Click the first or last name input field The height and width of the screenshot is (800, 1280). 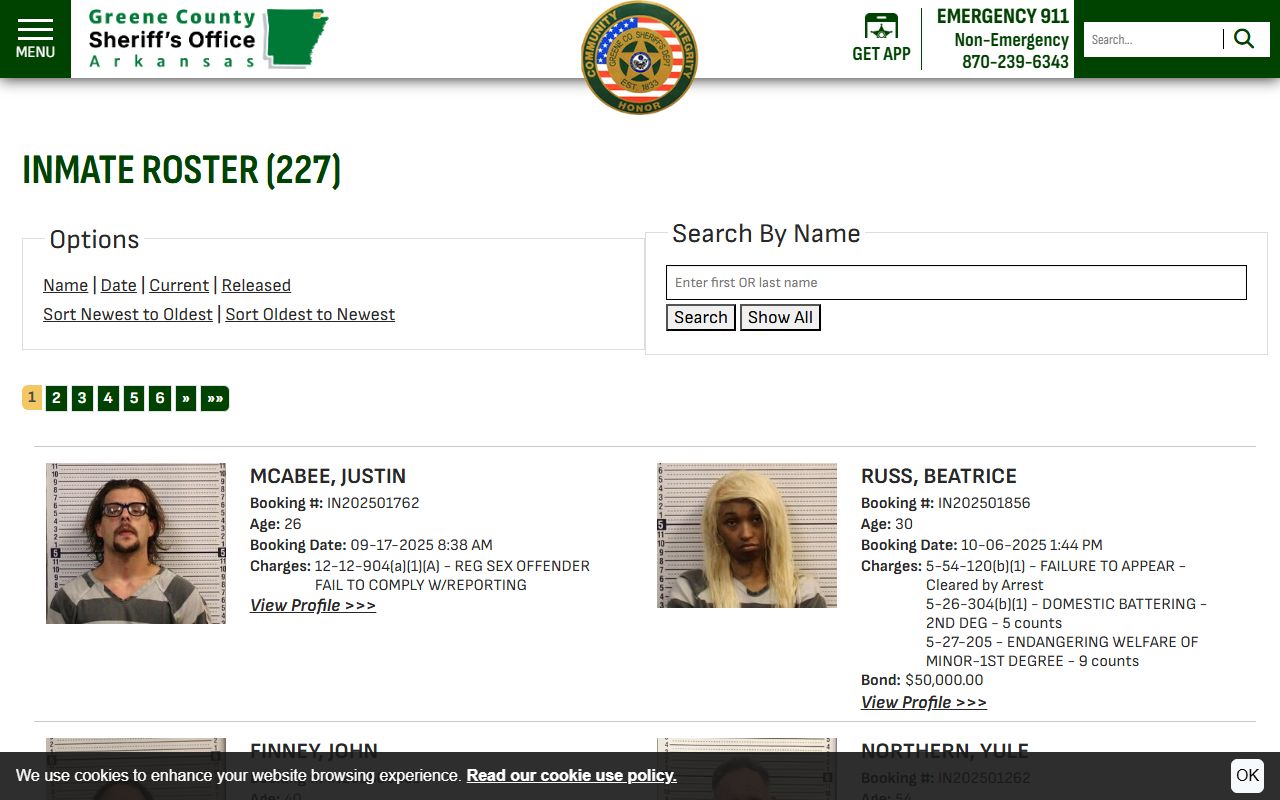pos(956,282)
